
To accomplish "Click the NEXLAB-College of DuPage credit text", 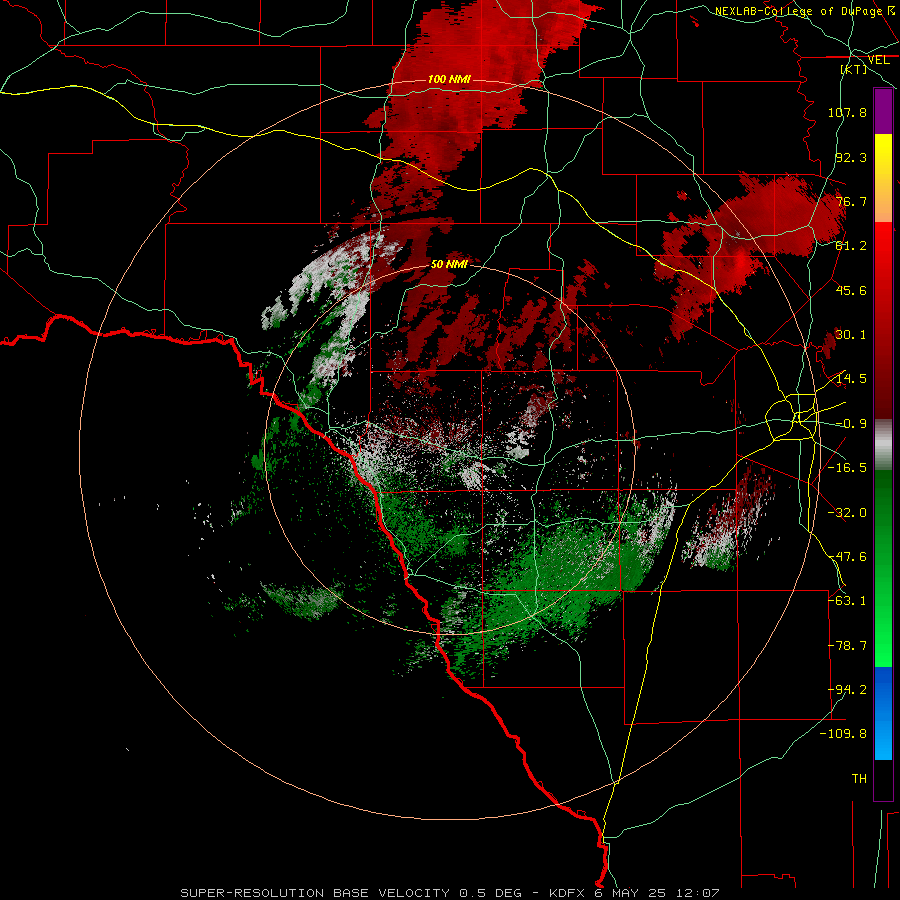I will click(798, 11).
